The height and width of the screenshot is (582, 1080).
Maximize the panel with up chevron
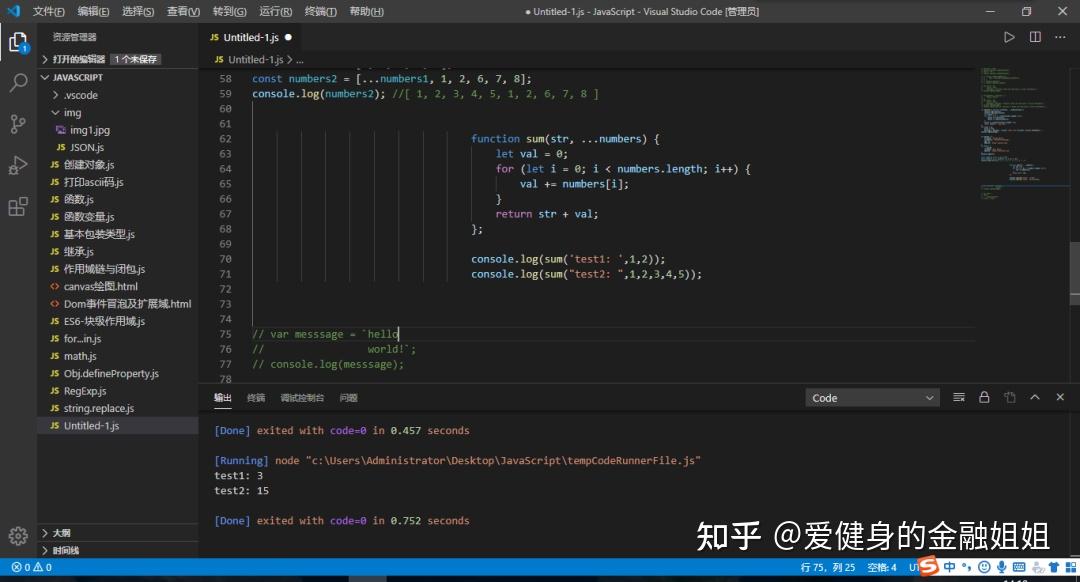point(1035,397)
